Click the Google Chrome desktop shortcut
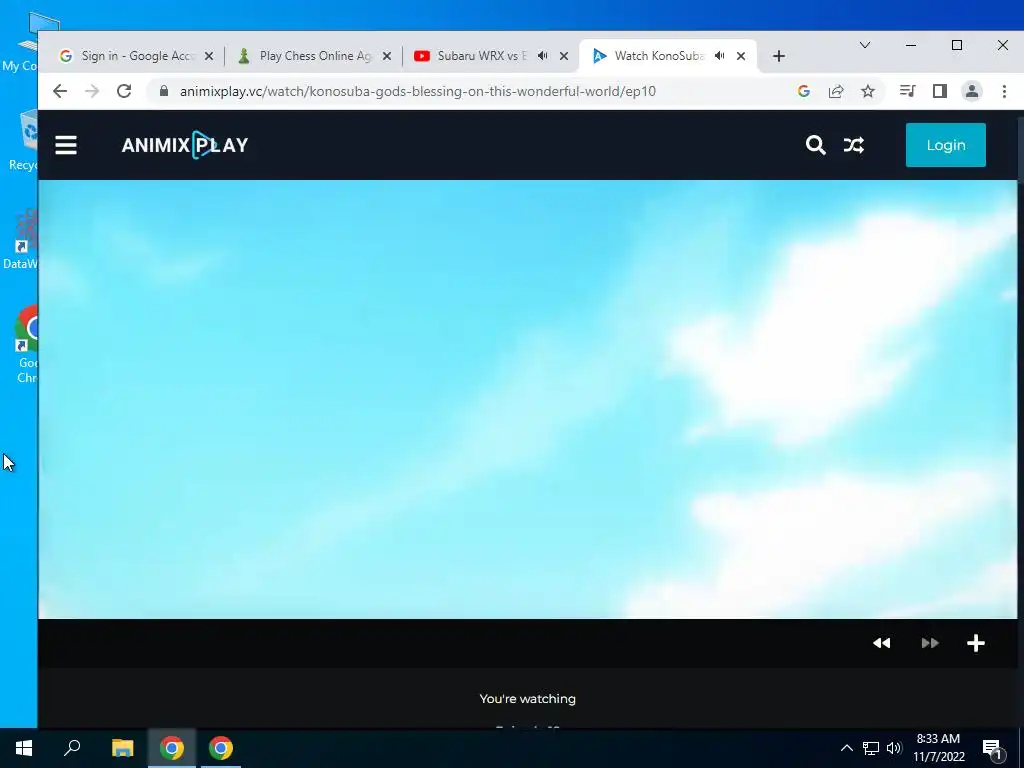 25,344
